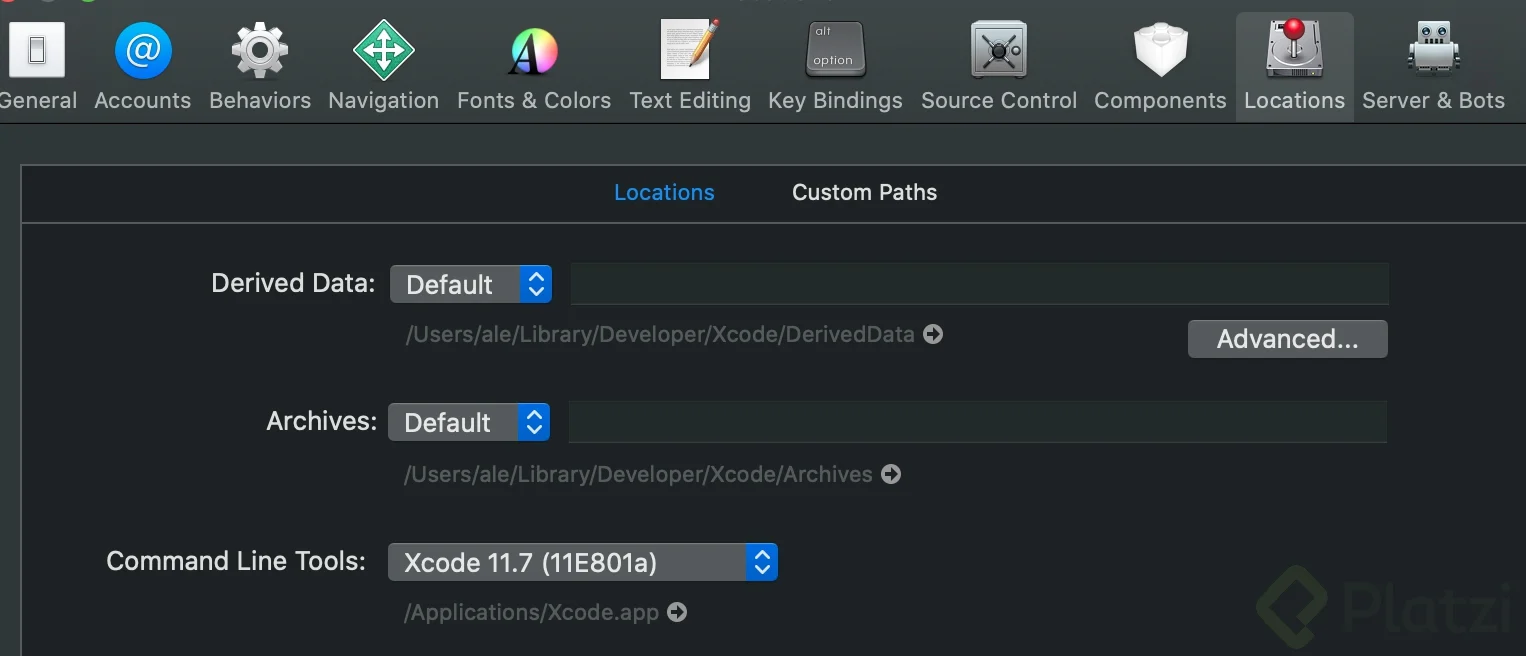The width and height of the screenshot is (1526, 656).
Task: Click the Archives label
Action: [x=321, y=421]
